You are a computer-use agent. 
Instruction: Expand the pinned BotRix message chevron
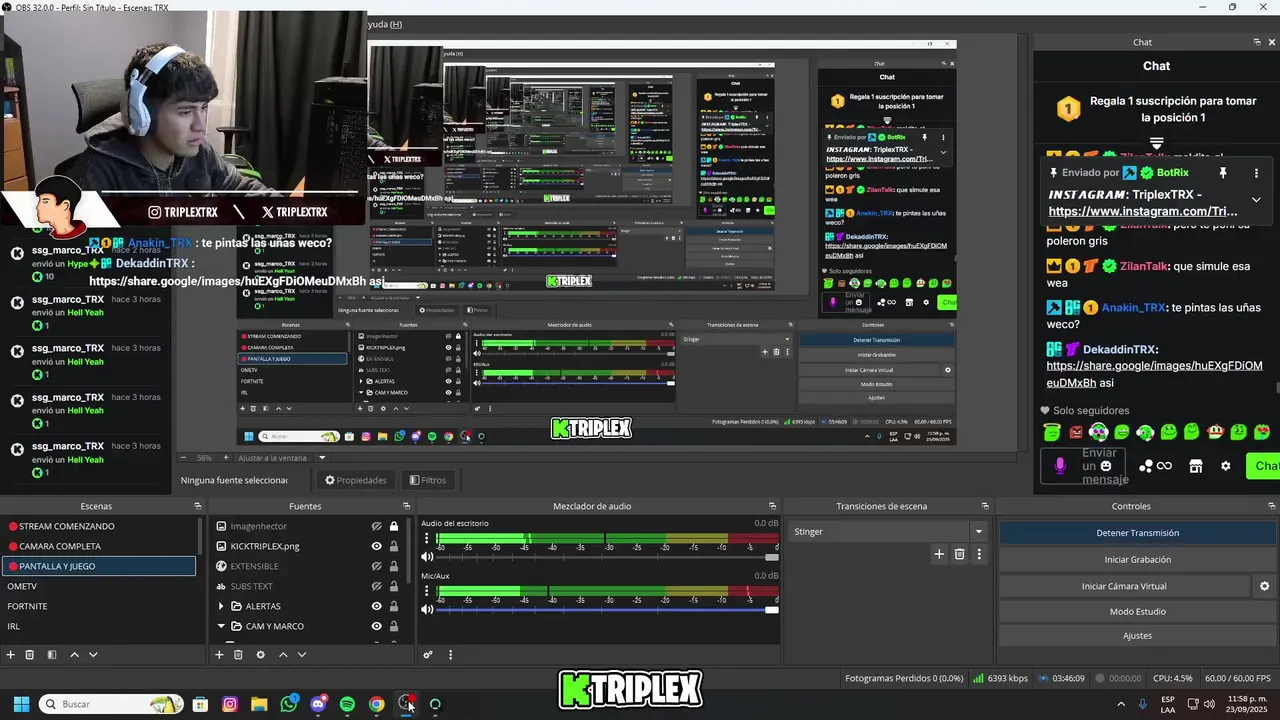(1256, 200)
